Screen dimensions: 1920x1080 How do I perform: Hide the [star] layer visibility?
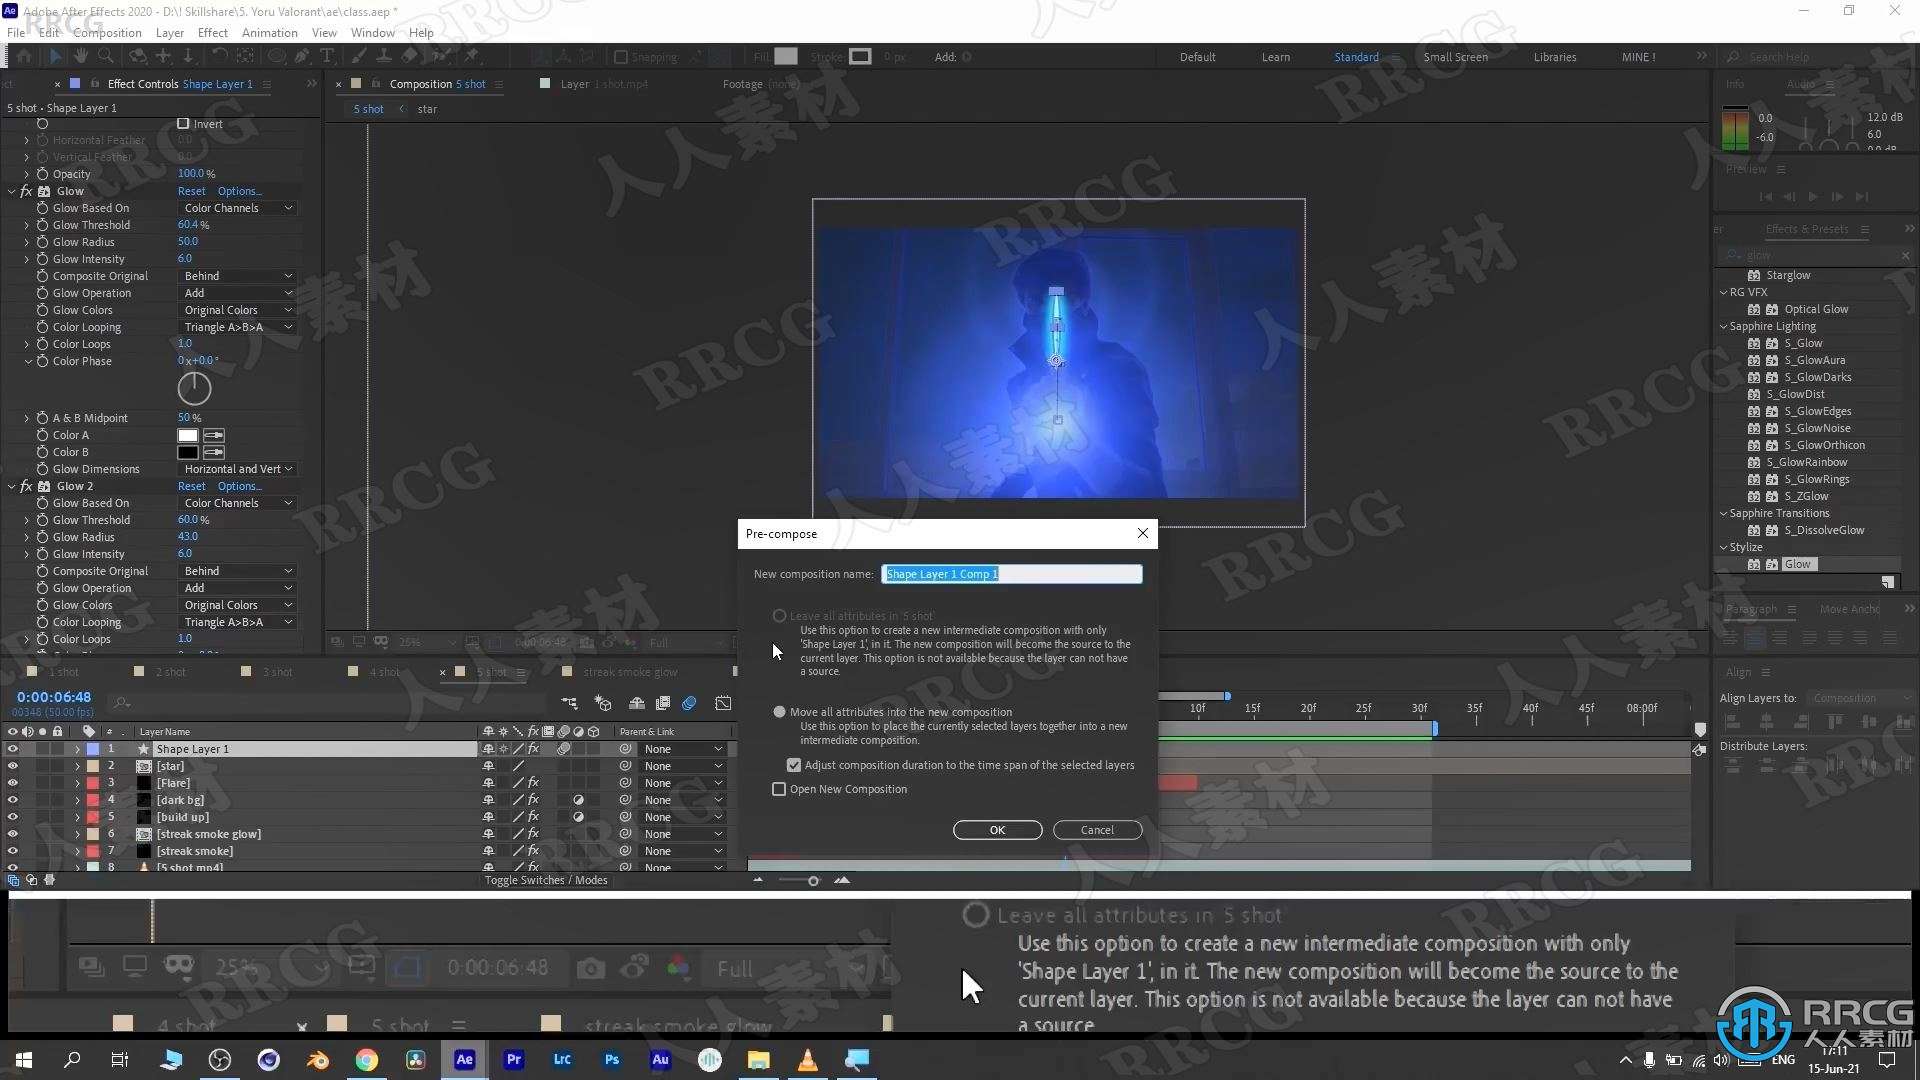pyautogui.click(x=12, y=766)
